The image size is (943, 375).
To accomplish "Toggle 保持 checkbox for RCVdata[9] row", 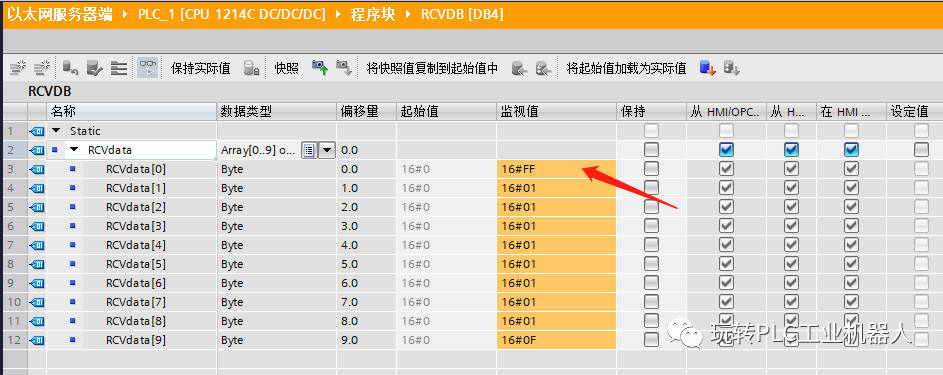I will [x=651, y=340].
